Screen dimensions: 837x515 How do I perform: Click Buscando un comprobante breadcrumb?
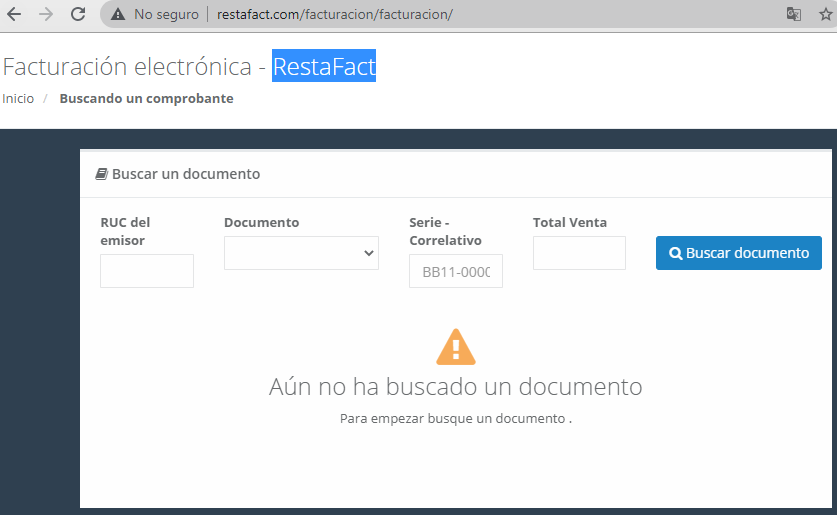coord(146,99)
